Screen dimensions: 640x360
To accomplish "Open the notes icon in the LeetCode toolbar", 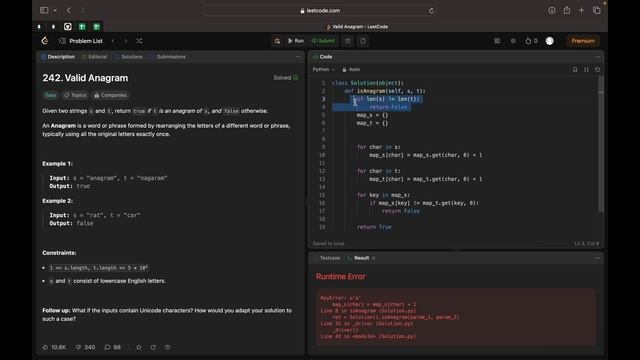I will click(363, 41).
